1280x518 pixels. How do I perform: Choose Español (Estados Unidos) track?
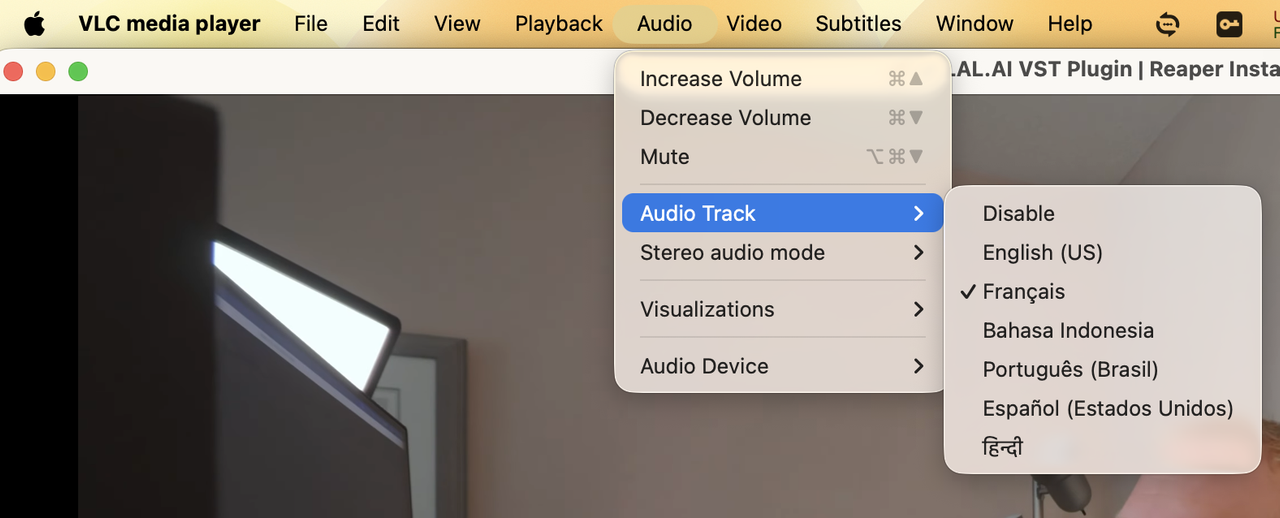point(1102,408)
